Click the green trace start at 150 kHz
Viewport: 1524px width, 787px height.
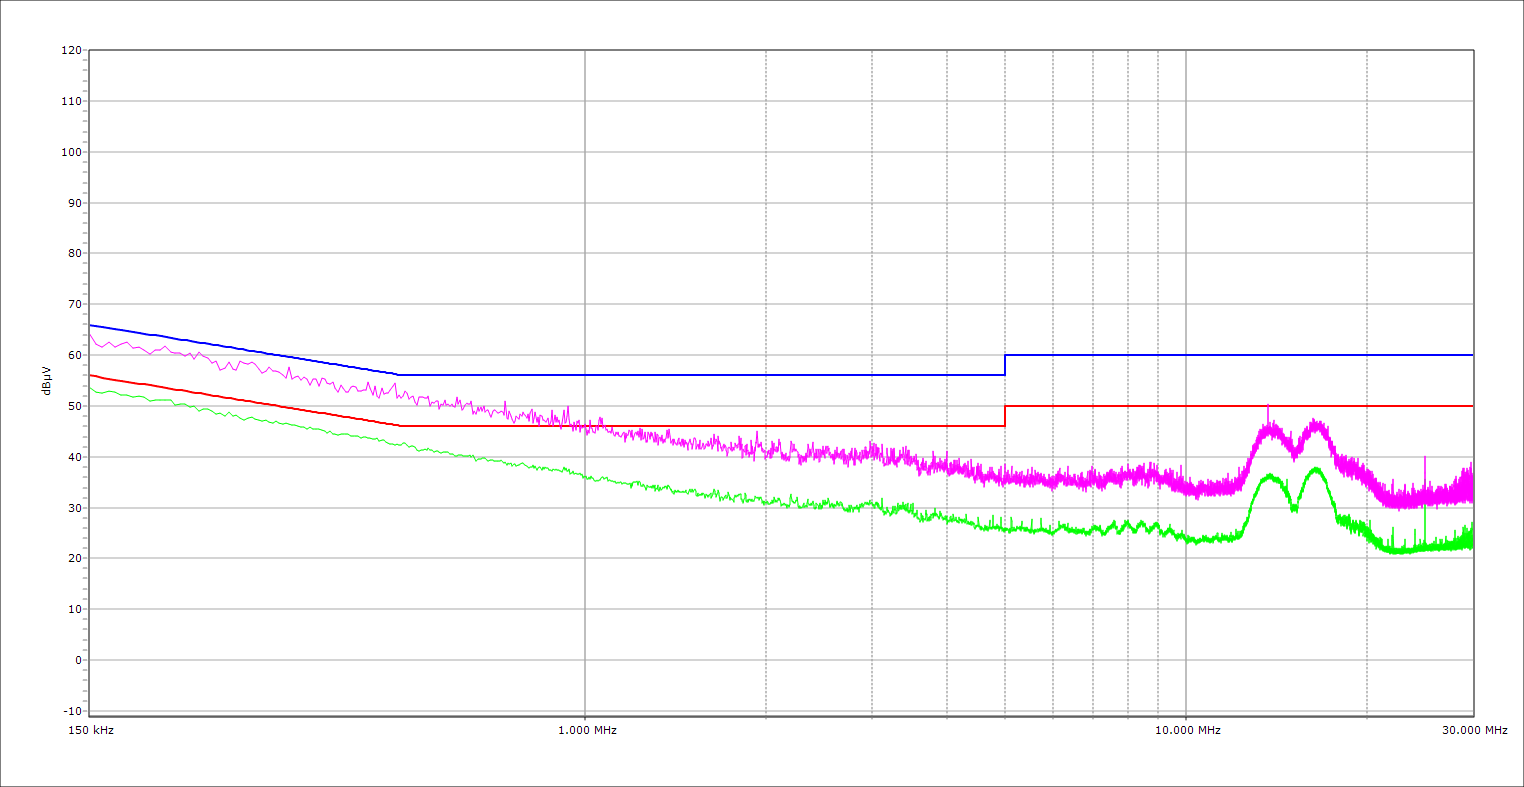tap(91, 388)
